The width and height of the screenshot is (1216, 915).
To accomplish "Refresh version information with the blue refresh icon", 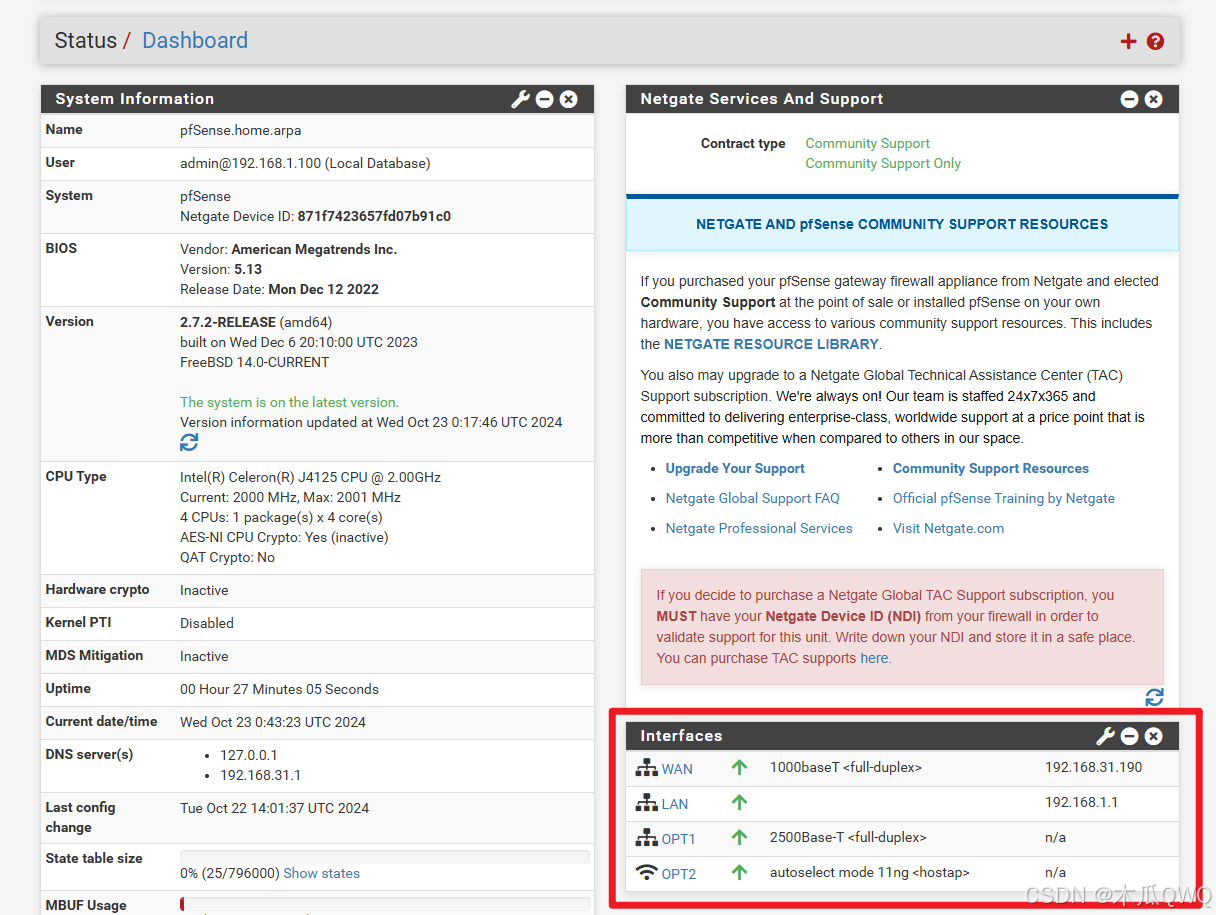I will pyautogui.click(x=189, y=442).
